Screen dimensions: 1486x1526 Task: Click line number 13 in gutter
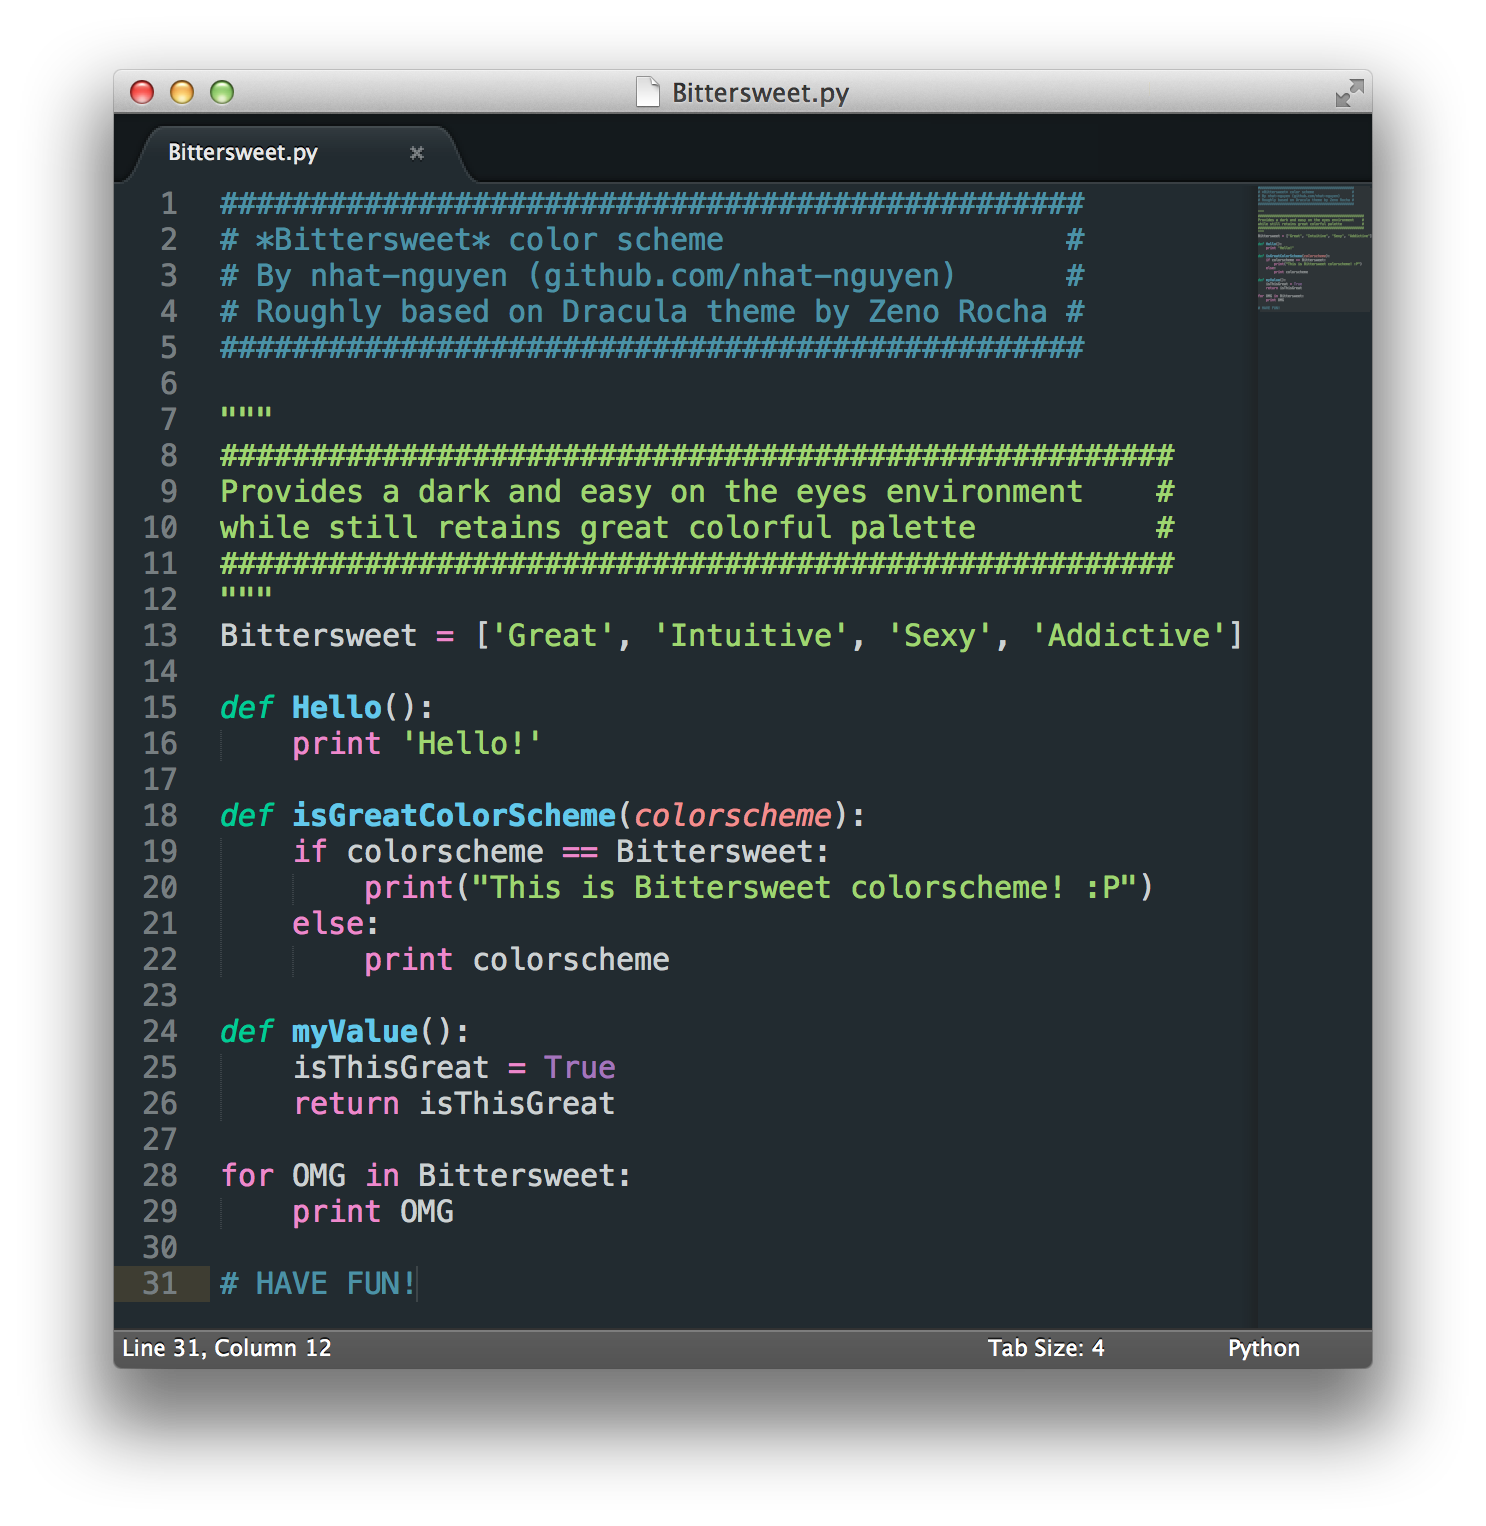tap(160, 636)
